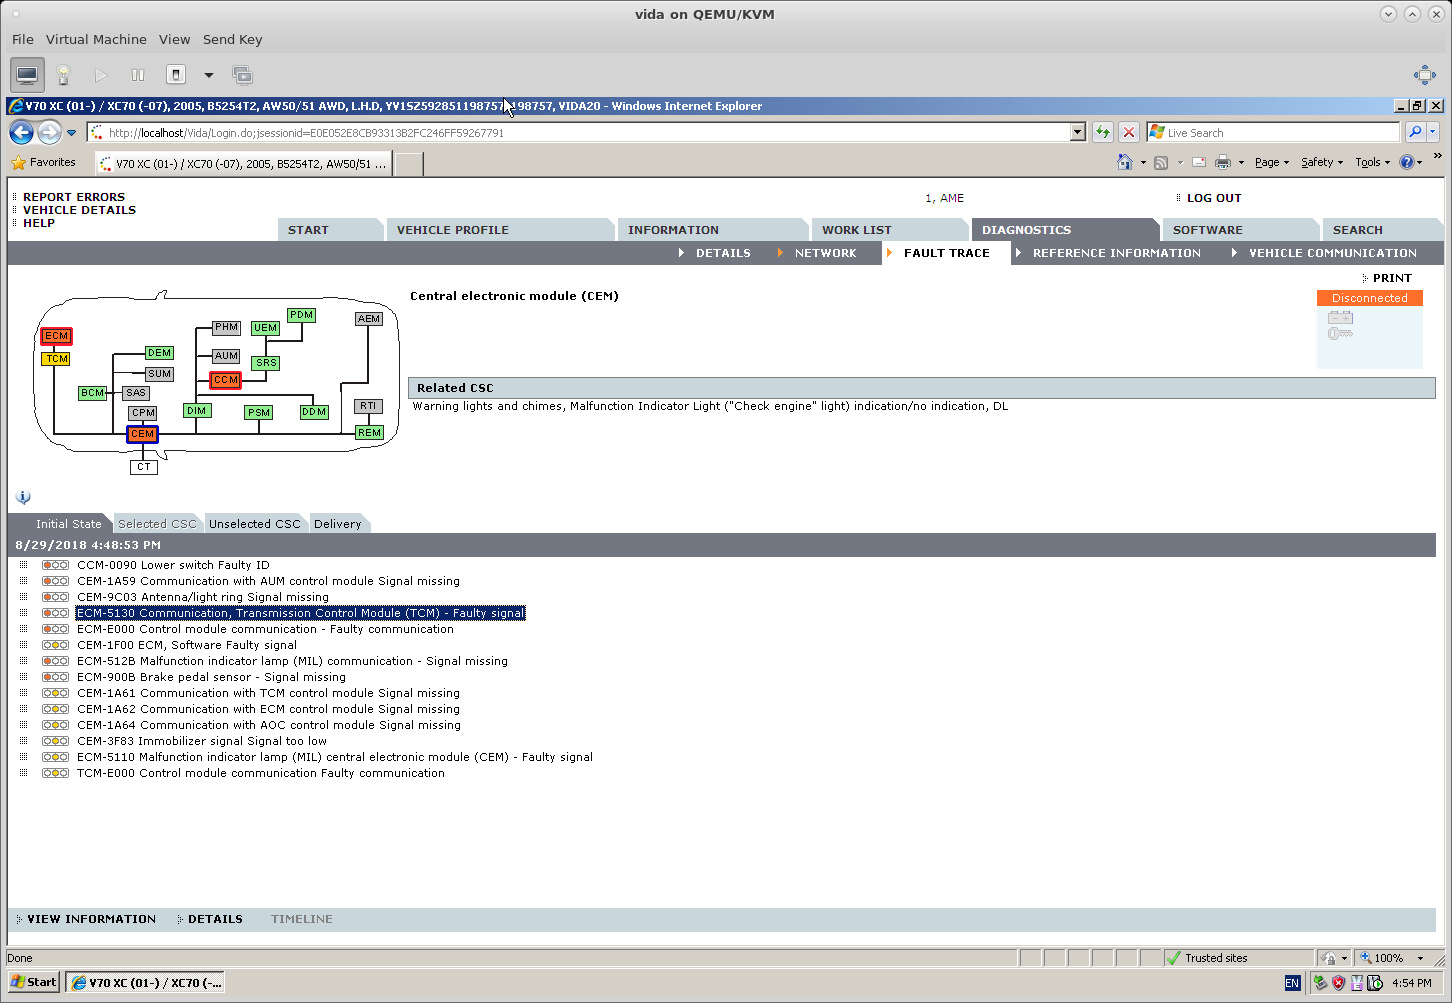
Task: Click the PRINT link in VIDA
Action: tap(1392, 278)
